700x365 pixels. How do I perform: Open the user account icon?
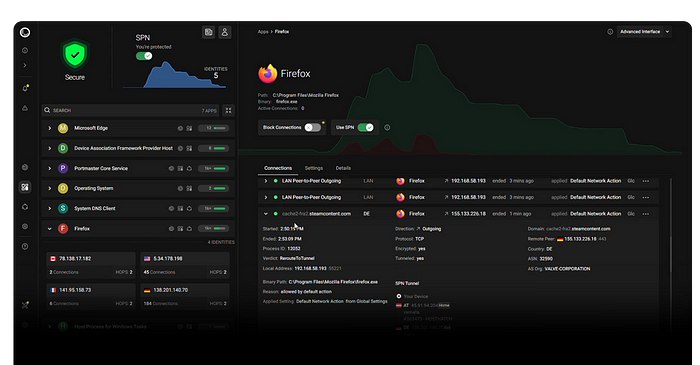point(225,32)
